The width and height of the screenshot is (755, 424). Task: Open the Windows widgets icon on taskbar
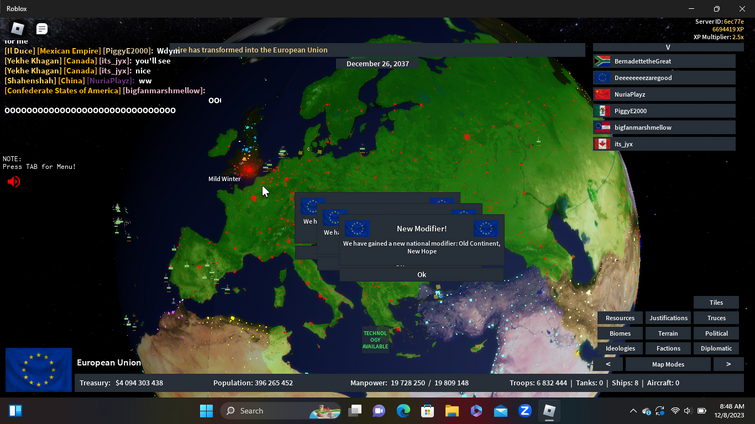click(x=15, y=411)
